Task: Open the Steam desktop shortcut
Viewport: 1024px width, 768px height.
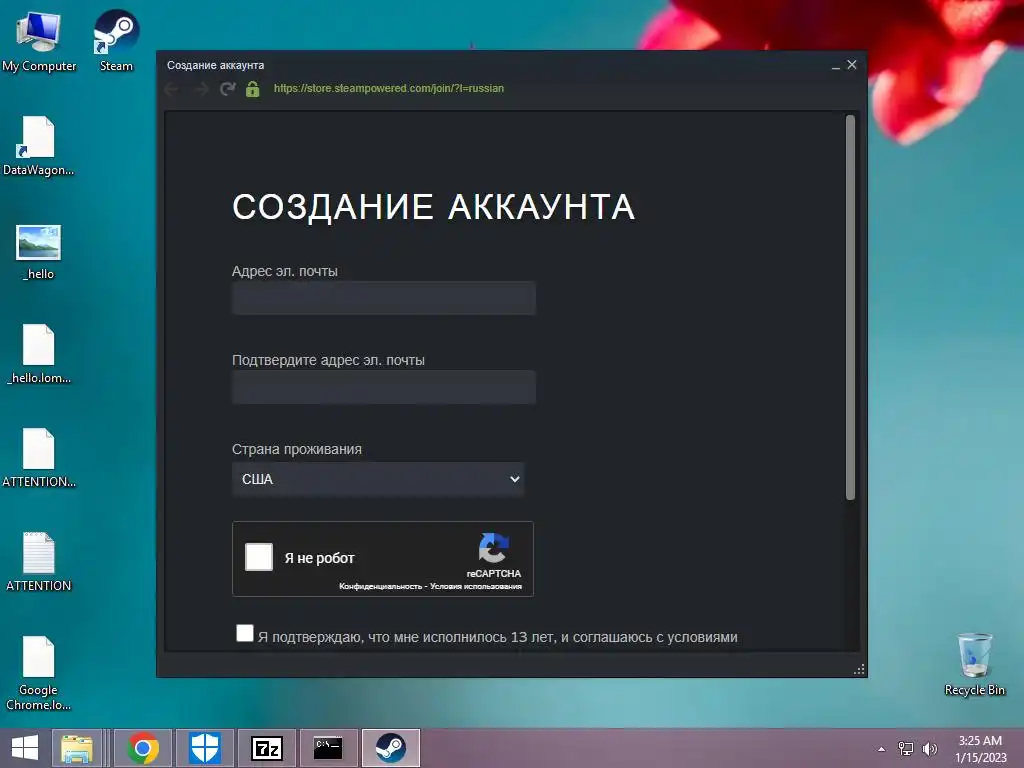Action: pyautogui.click(x=116, y=40)
